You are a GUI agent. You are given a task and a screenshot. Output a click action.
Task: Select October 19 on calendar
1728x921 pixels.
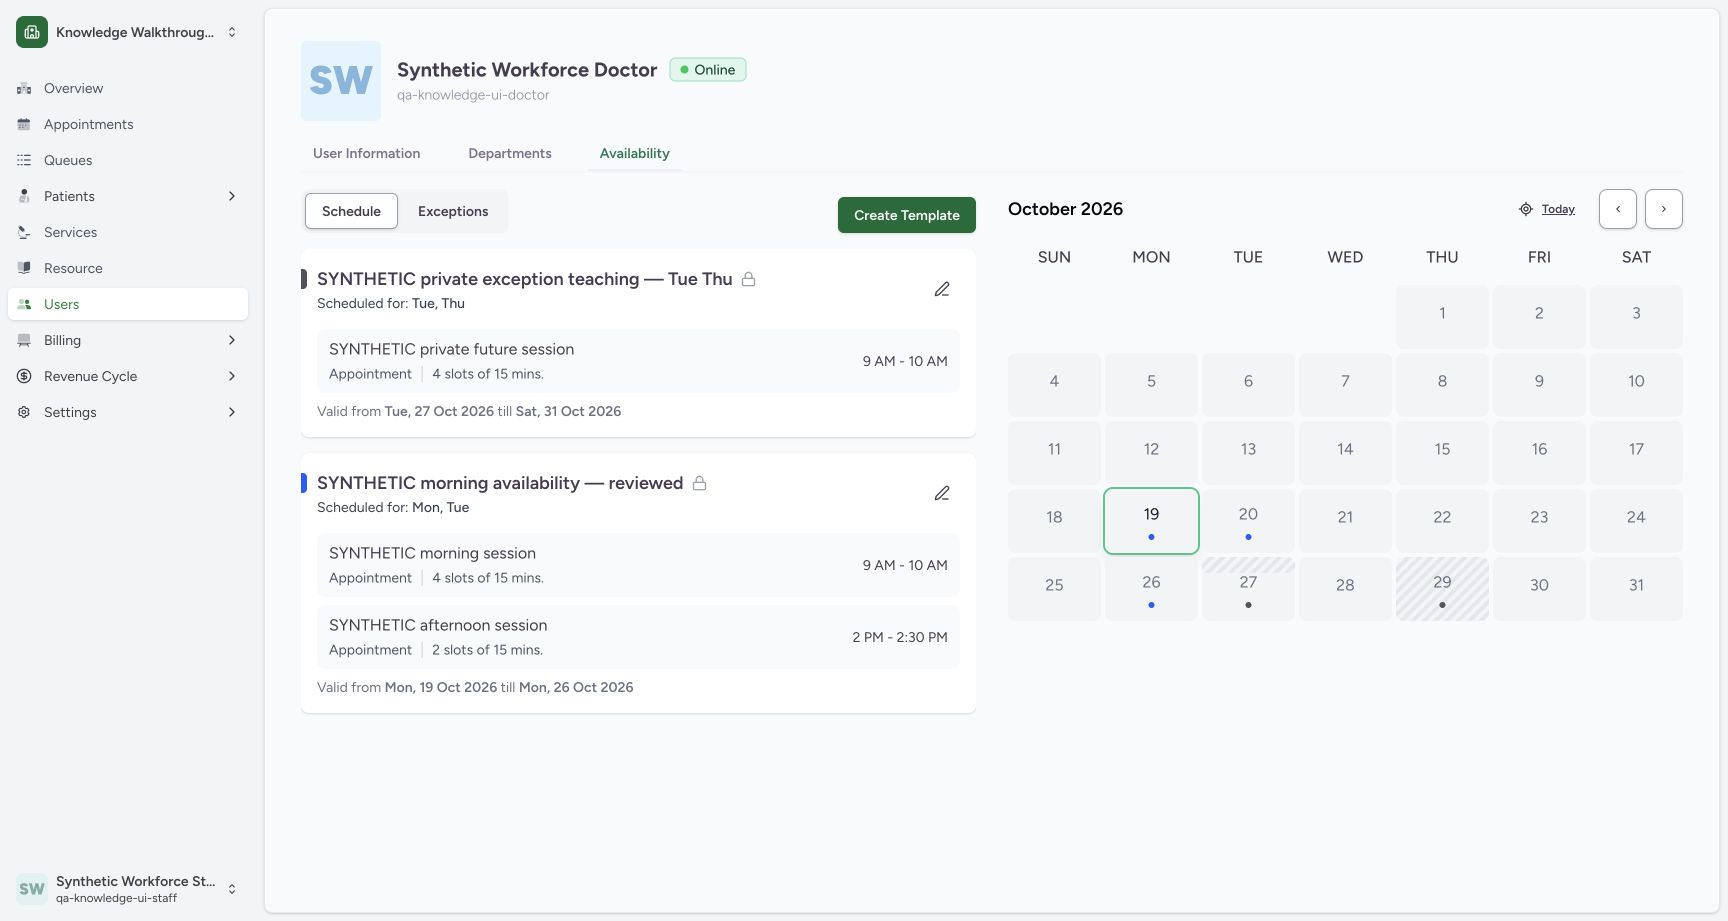(x=1151, y=521)
